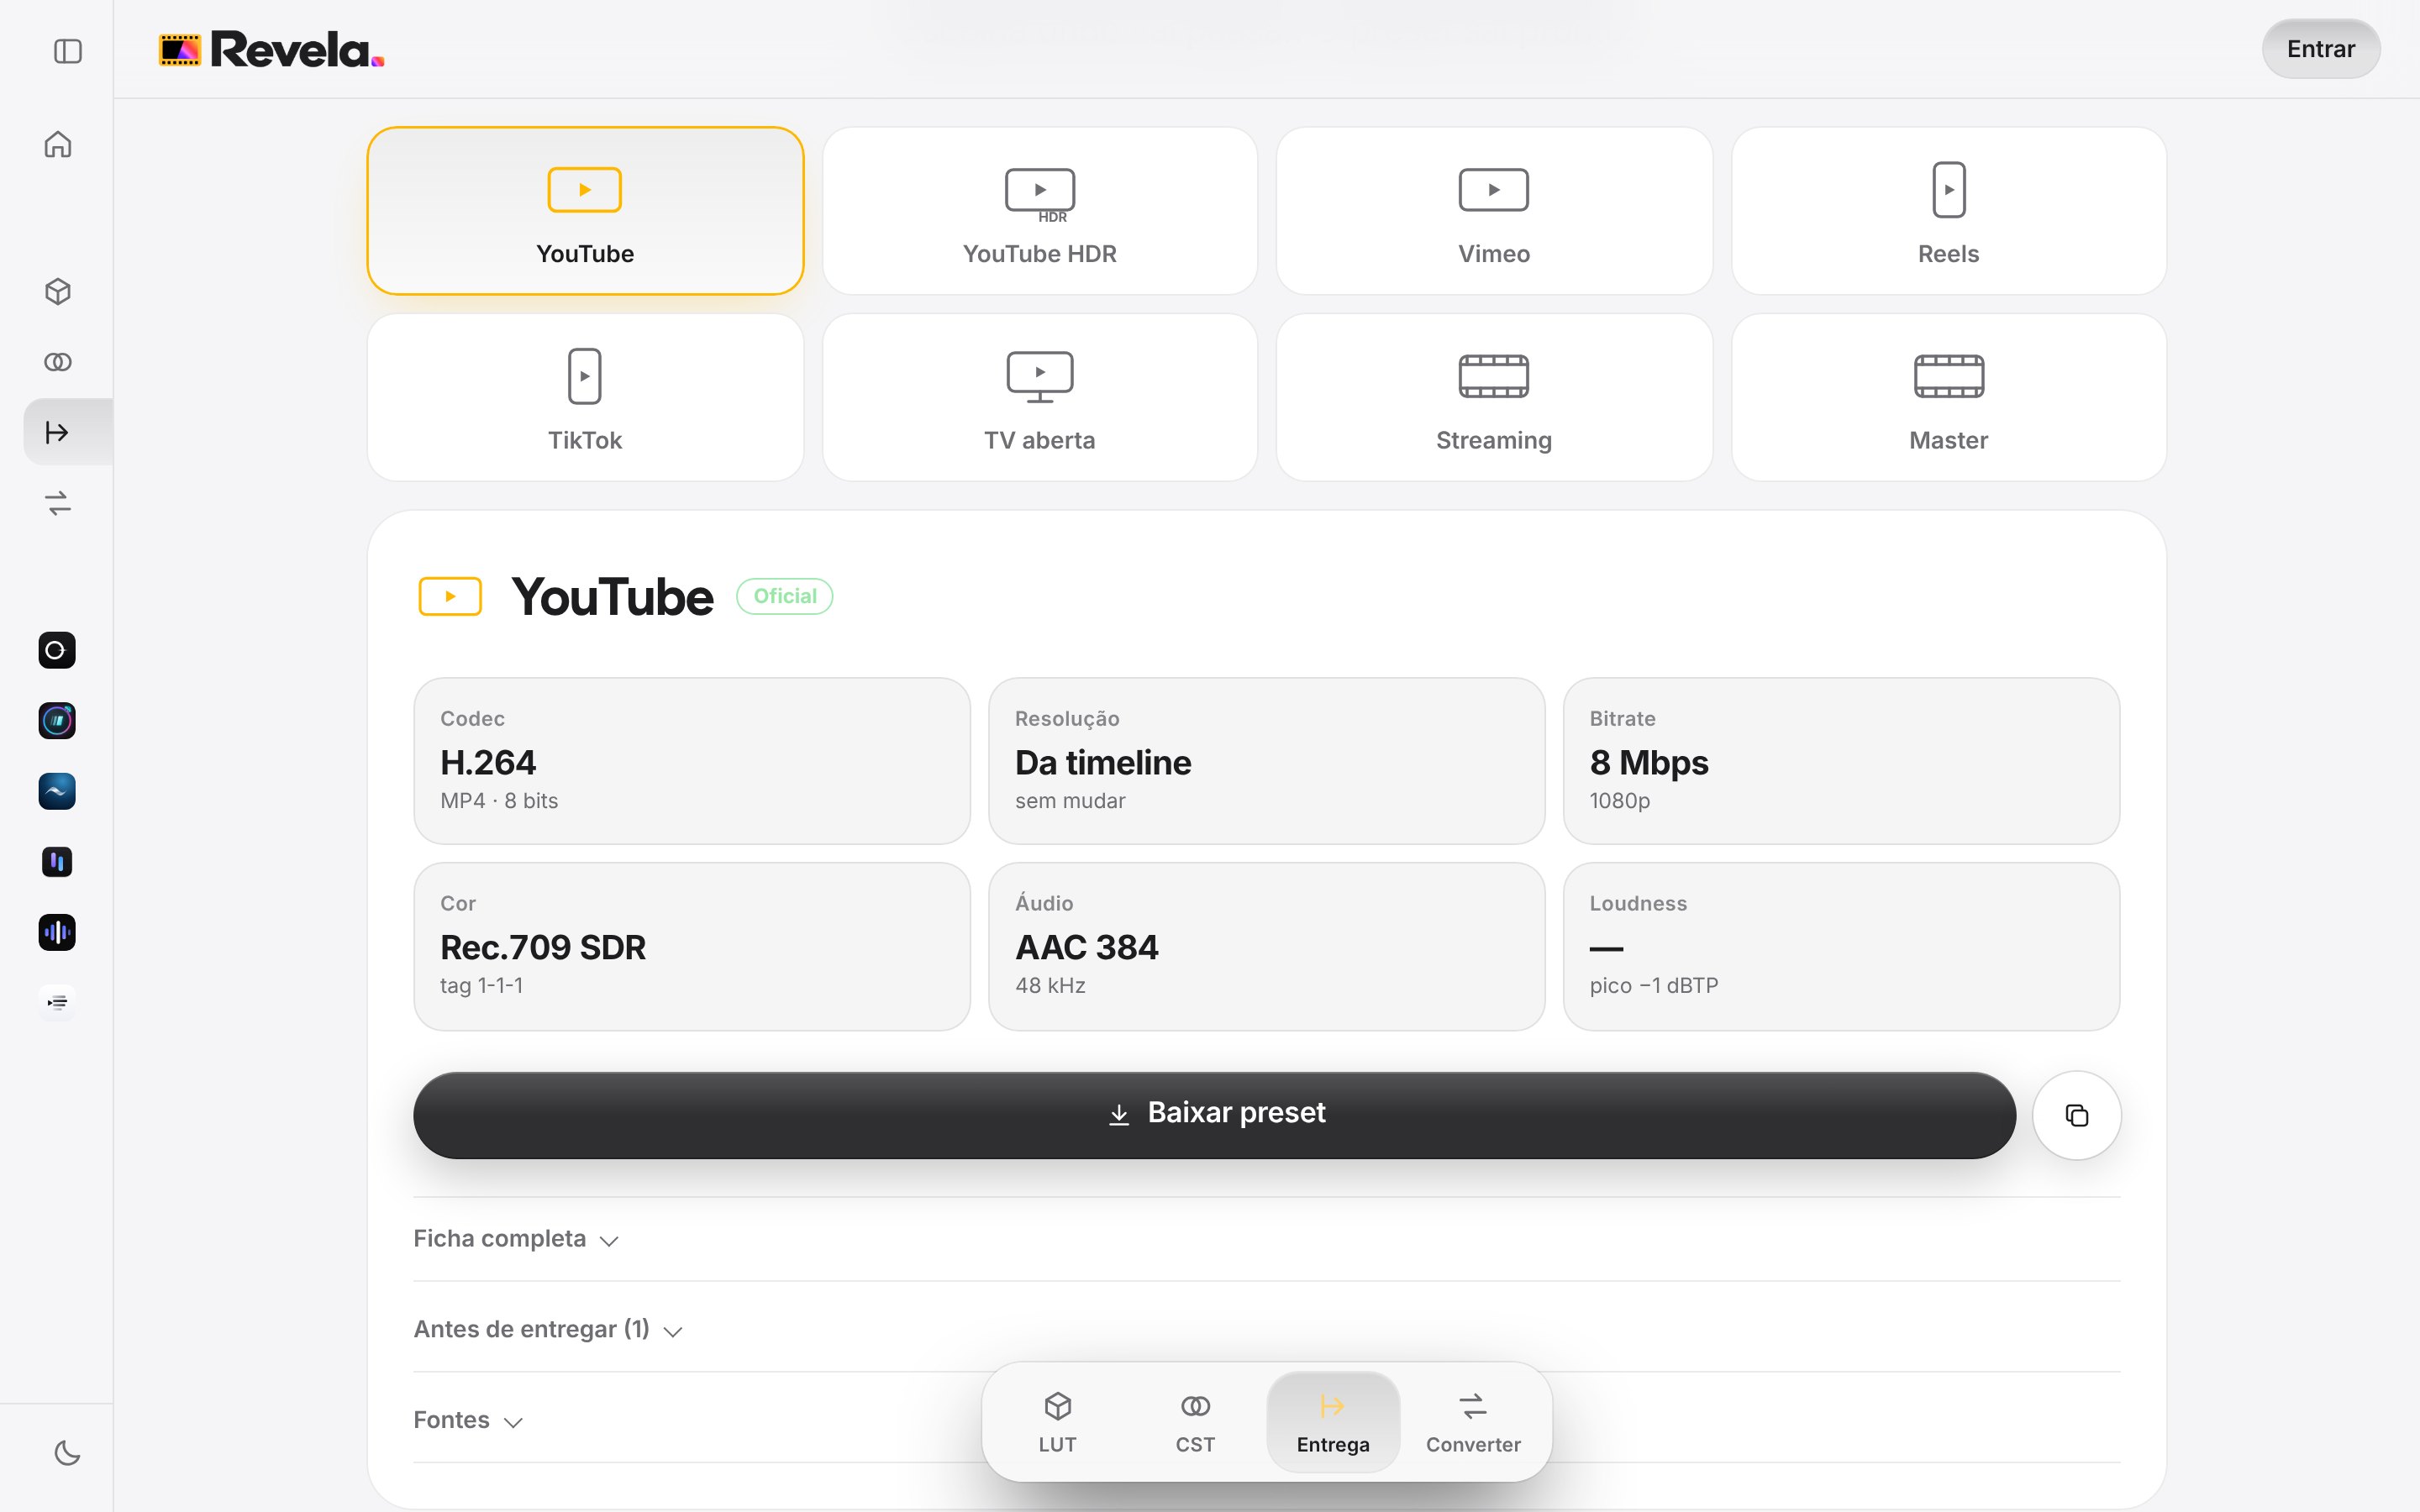Viewport: 2420px width, 1512px height.
Task: Open the blue wave app icon in sidebar
Action: 57,791
